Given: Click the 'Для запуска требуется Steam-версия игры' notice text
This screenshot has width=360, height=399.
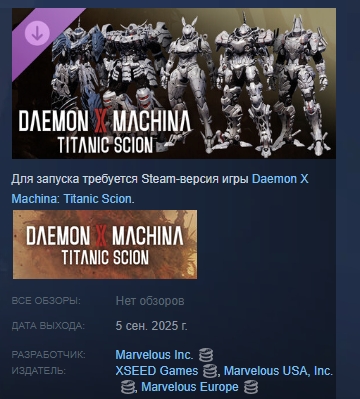Looking at the screenshot, I should click(130, 179).
